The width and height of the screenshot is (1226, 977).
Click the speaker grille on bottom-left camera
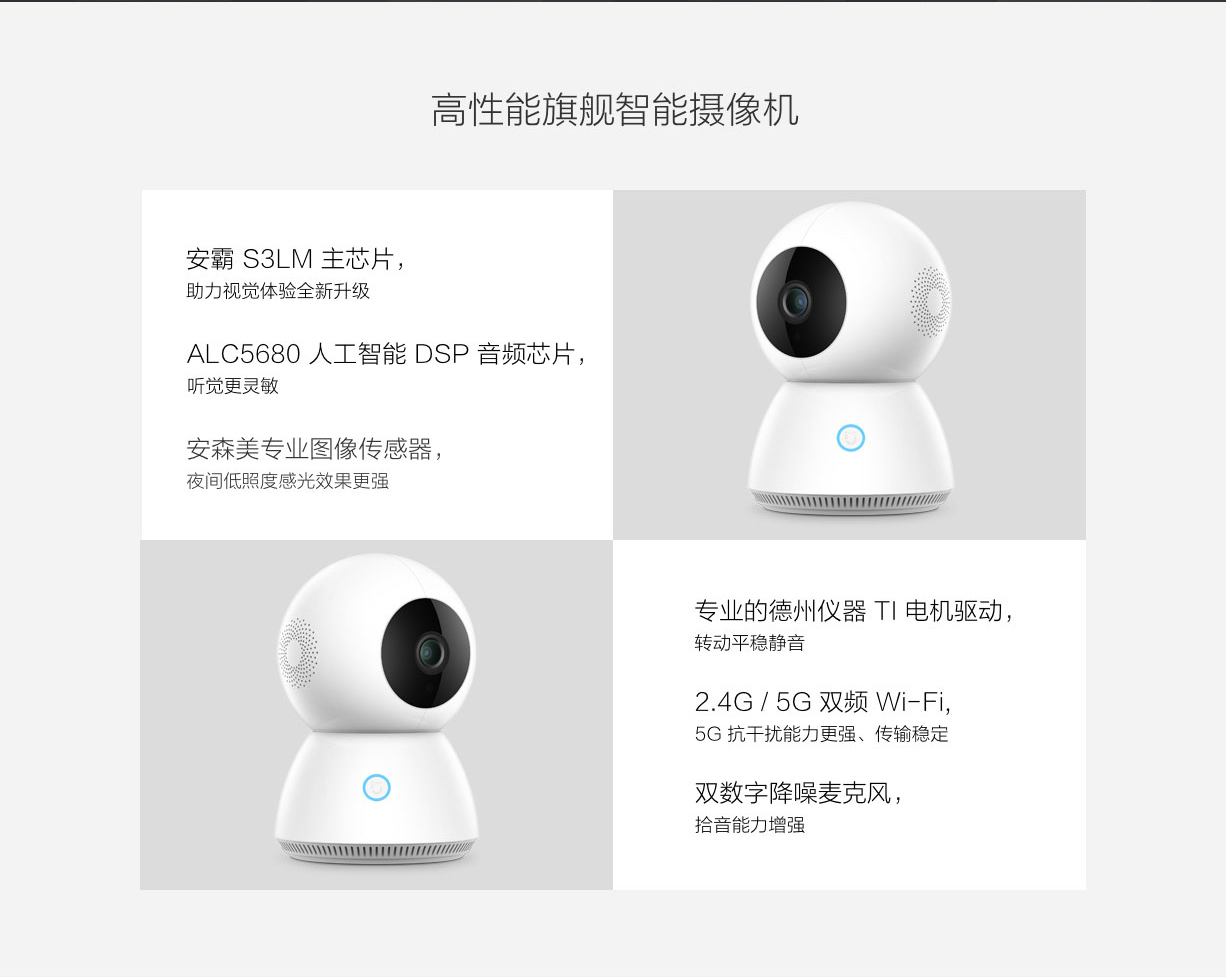[298, 652]
